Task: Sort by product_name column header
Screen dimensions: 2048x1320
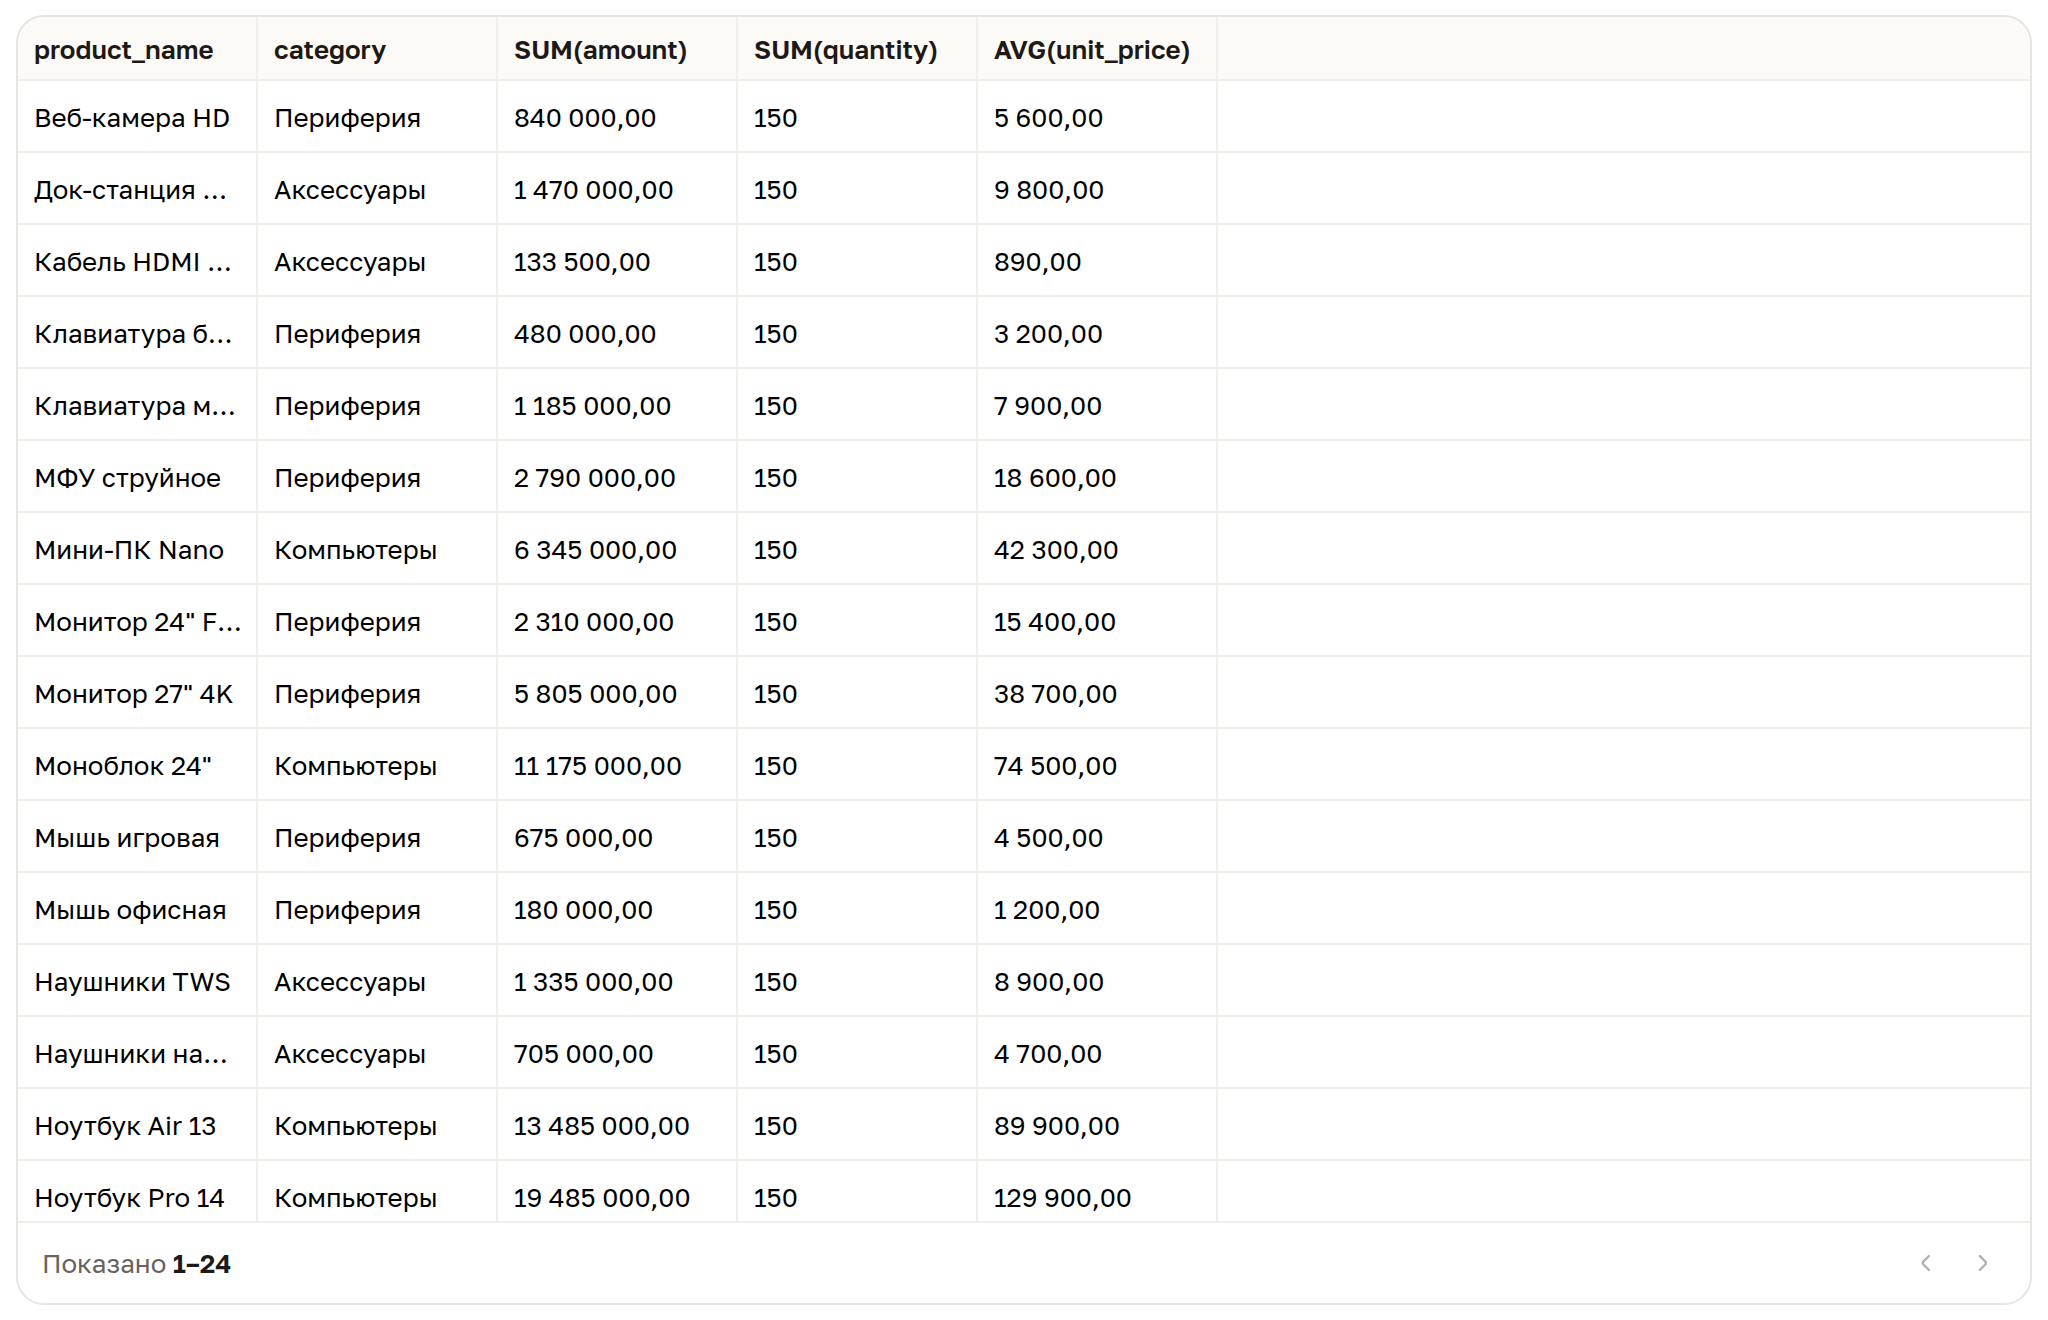Action: [x=137, y=50]
